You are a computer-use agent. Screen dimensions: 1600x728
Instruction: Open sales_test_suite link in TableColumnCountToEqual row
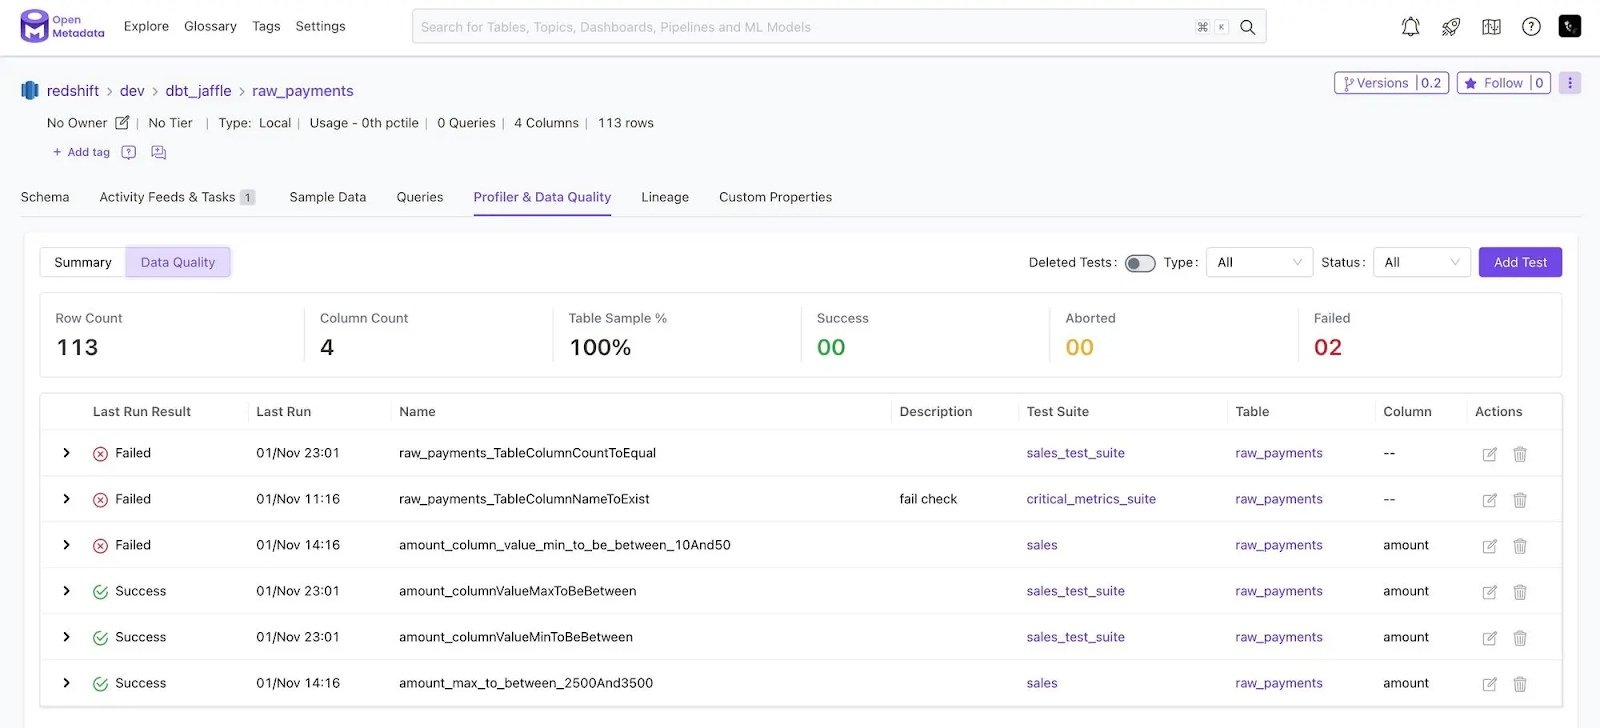point(1075,453)
